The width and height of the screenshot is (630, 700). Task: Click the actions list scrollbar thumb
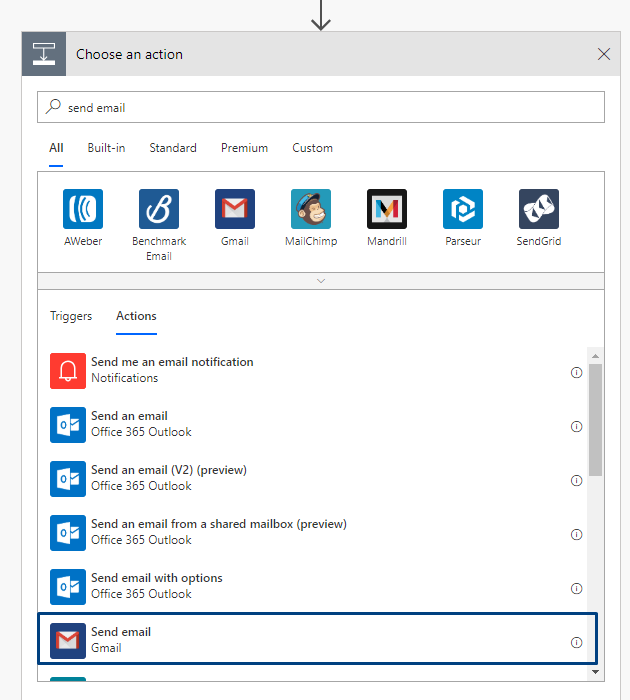pyautogui.click(x=595, y=420)
